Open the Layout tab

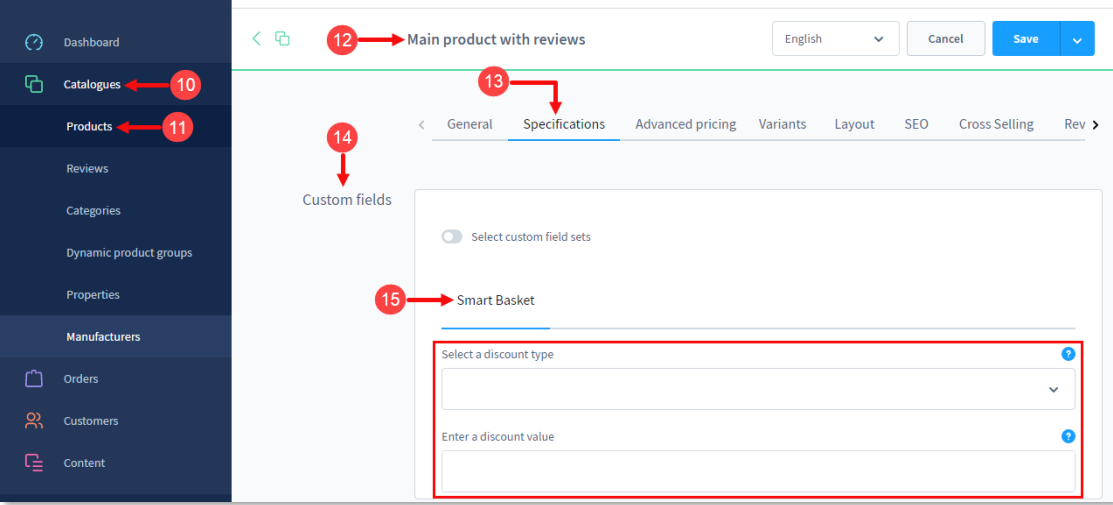point(854,124)
